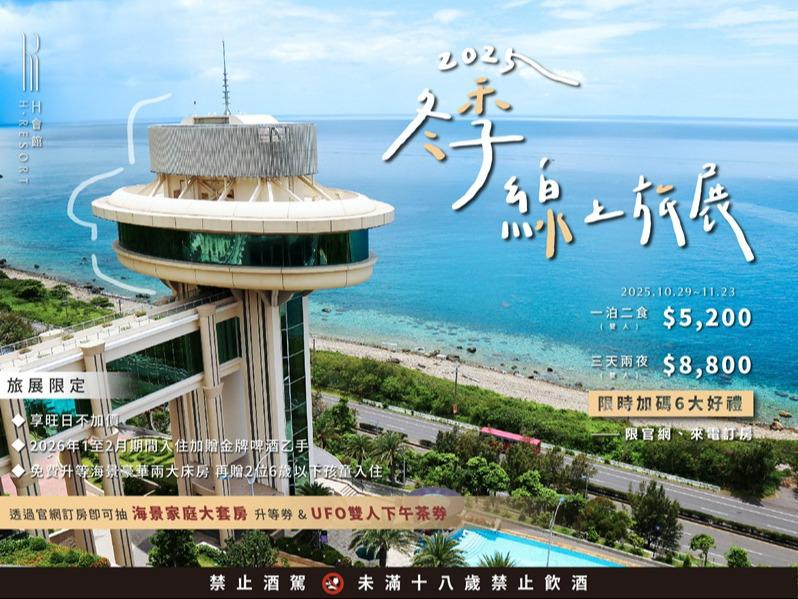Click the red bus on the coastal road

click(510, 437)
